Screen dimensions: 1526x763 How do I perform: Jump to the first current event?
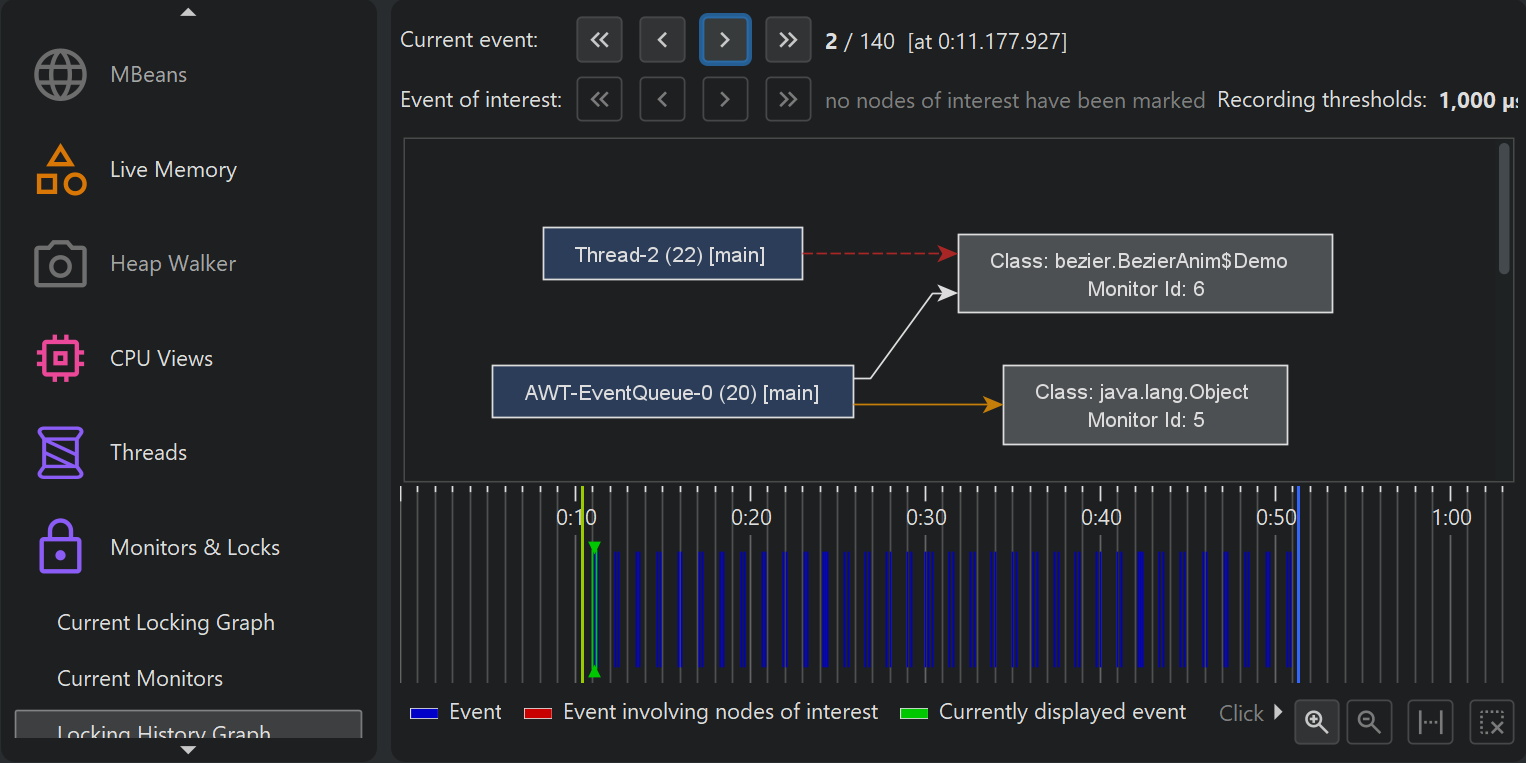click(599, 40)
